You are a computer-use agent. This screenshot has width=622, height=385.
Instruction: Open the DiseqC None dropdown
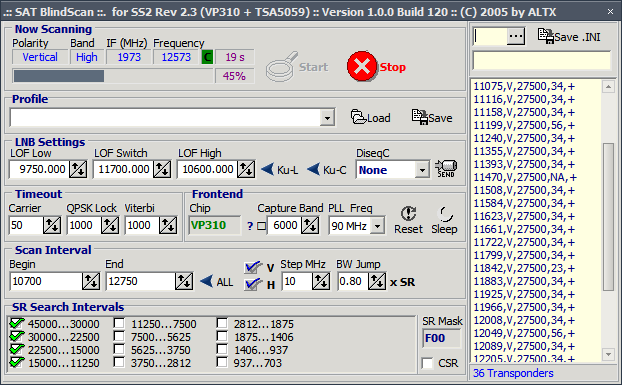click(422, 170)
